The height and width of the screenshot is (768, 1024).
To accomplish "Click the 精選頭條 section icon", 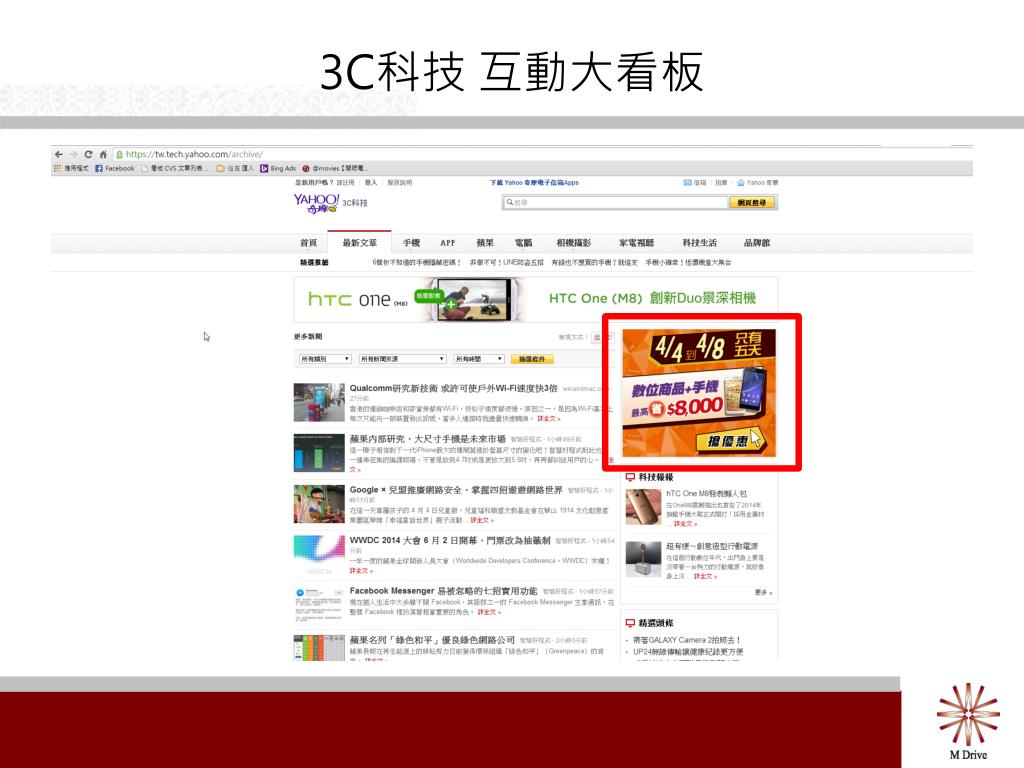I will (630, 623).
